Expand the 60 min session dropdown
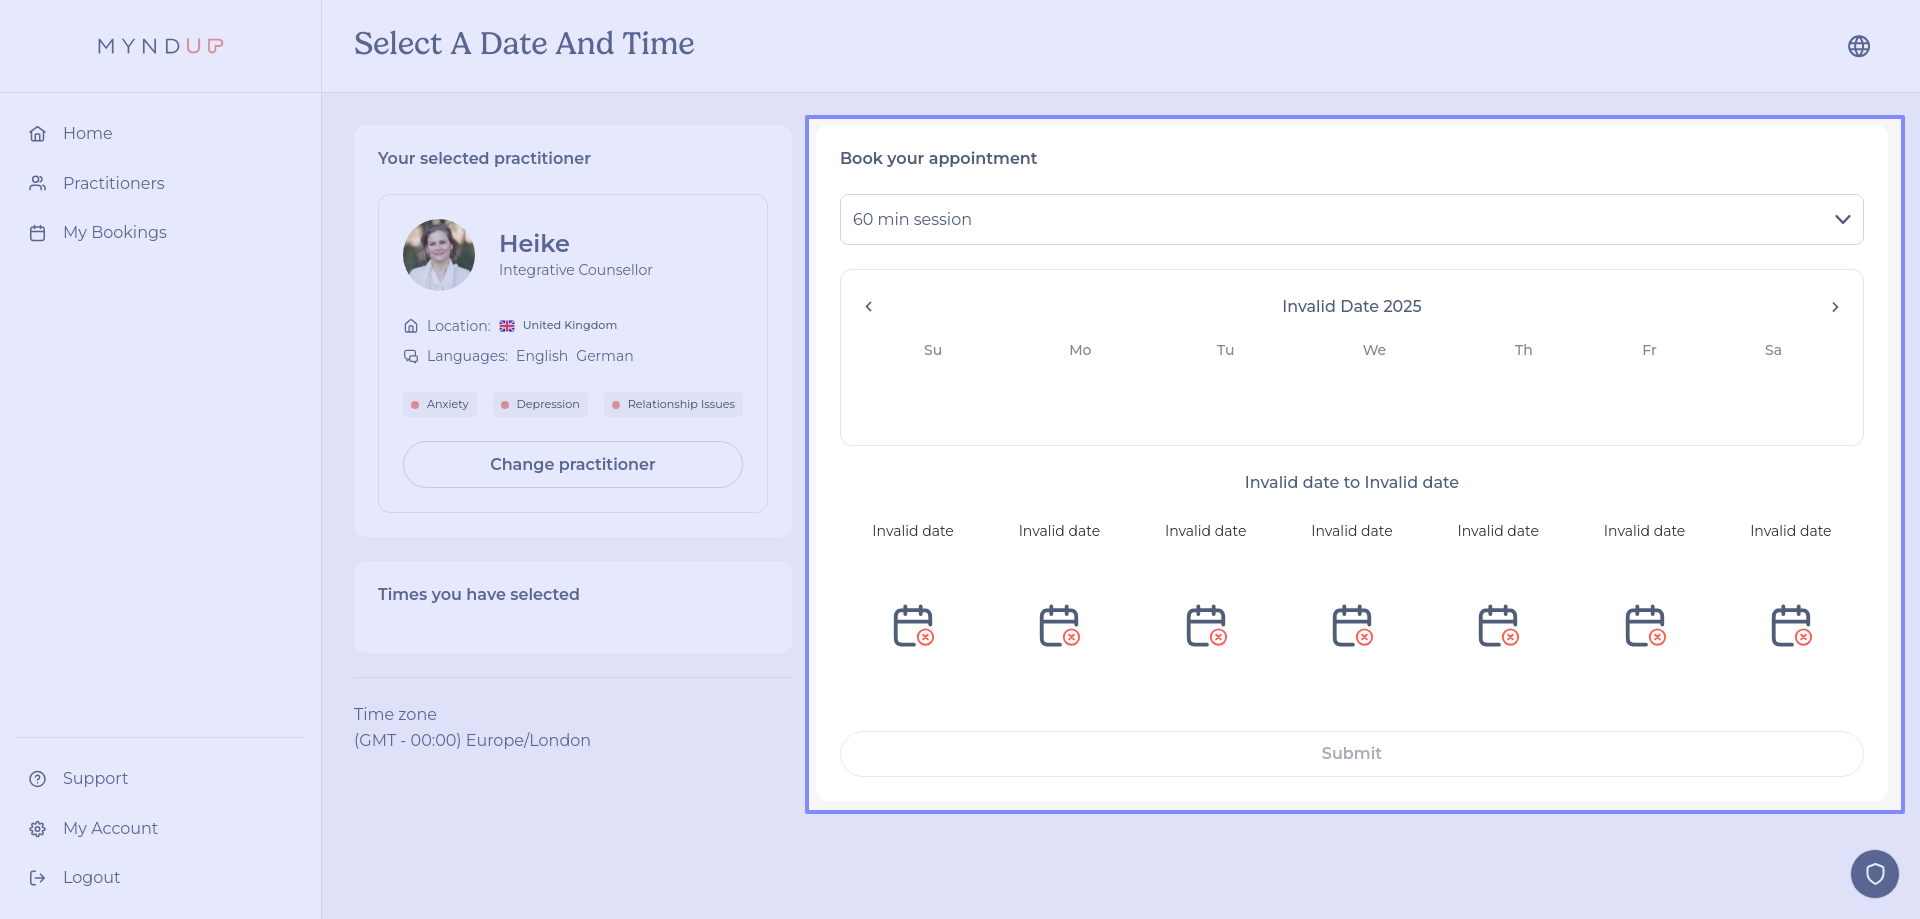 coord(1351,219)
